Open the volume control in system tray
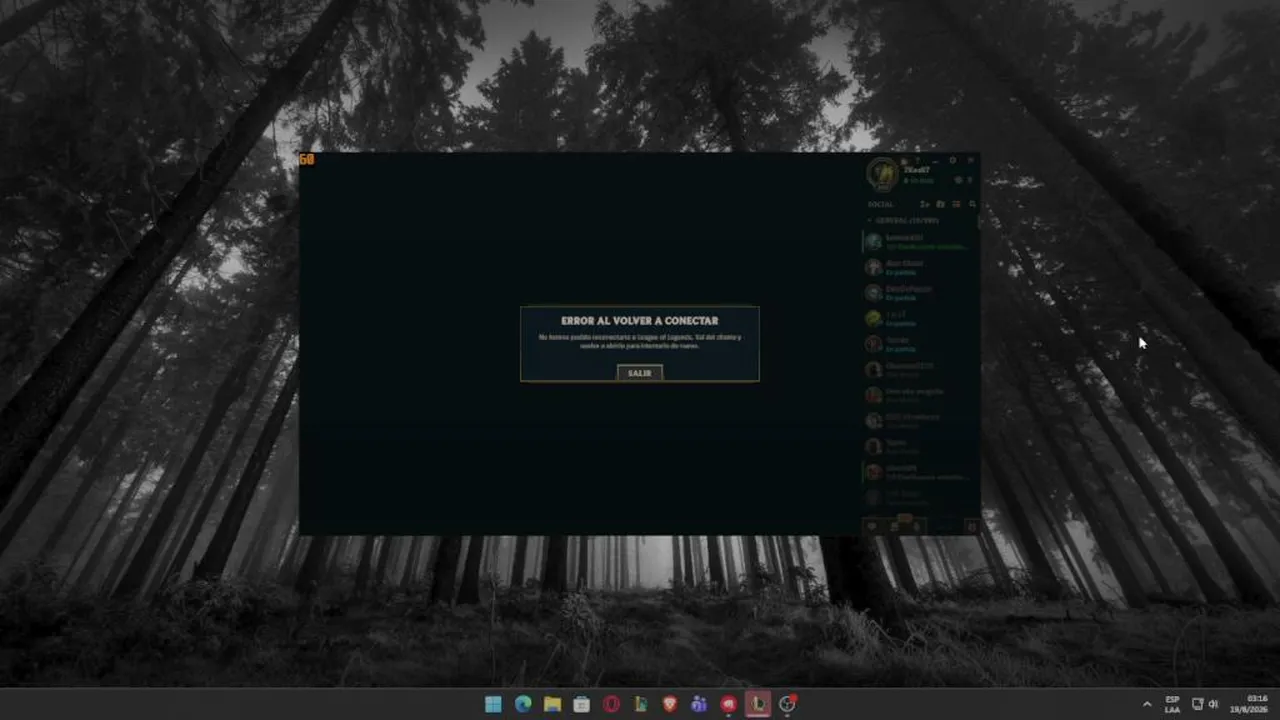The width and height of the screenshot is (1280, 720). click(1213, 704)
